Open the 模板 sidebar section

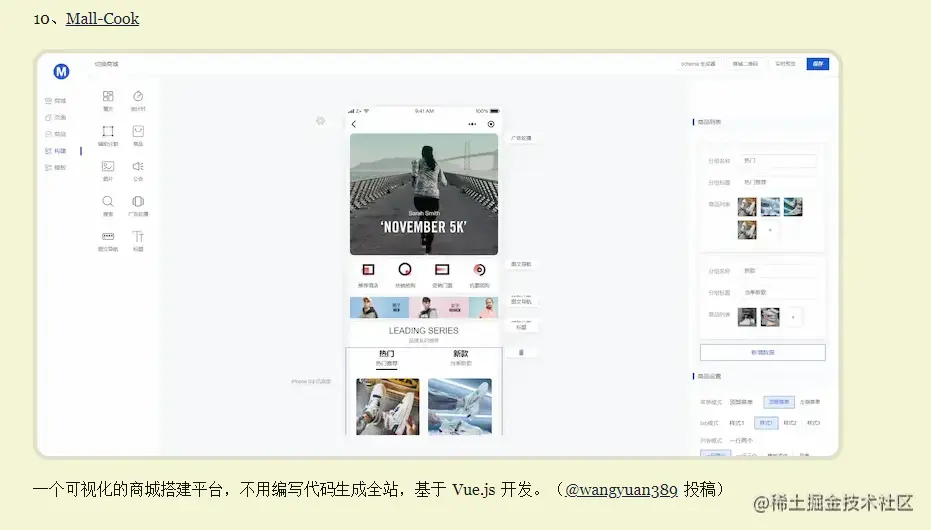pyautogui.click(x=56, y=167)
